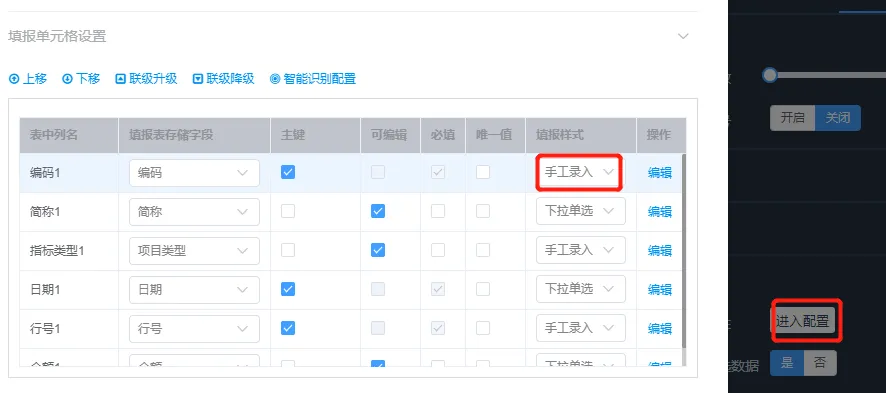Click the 表中列名 column header
Viewport: 886px width, 393px height.
[69, 135]
